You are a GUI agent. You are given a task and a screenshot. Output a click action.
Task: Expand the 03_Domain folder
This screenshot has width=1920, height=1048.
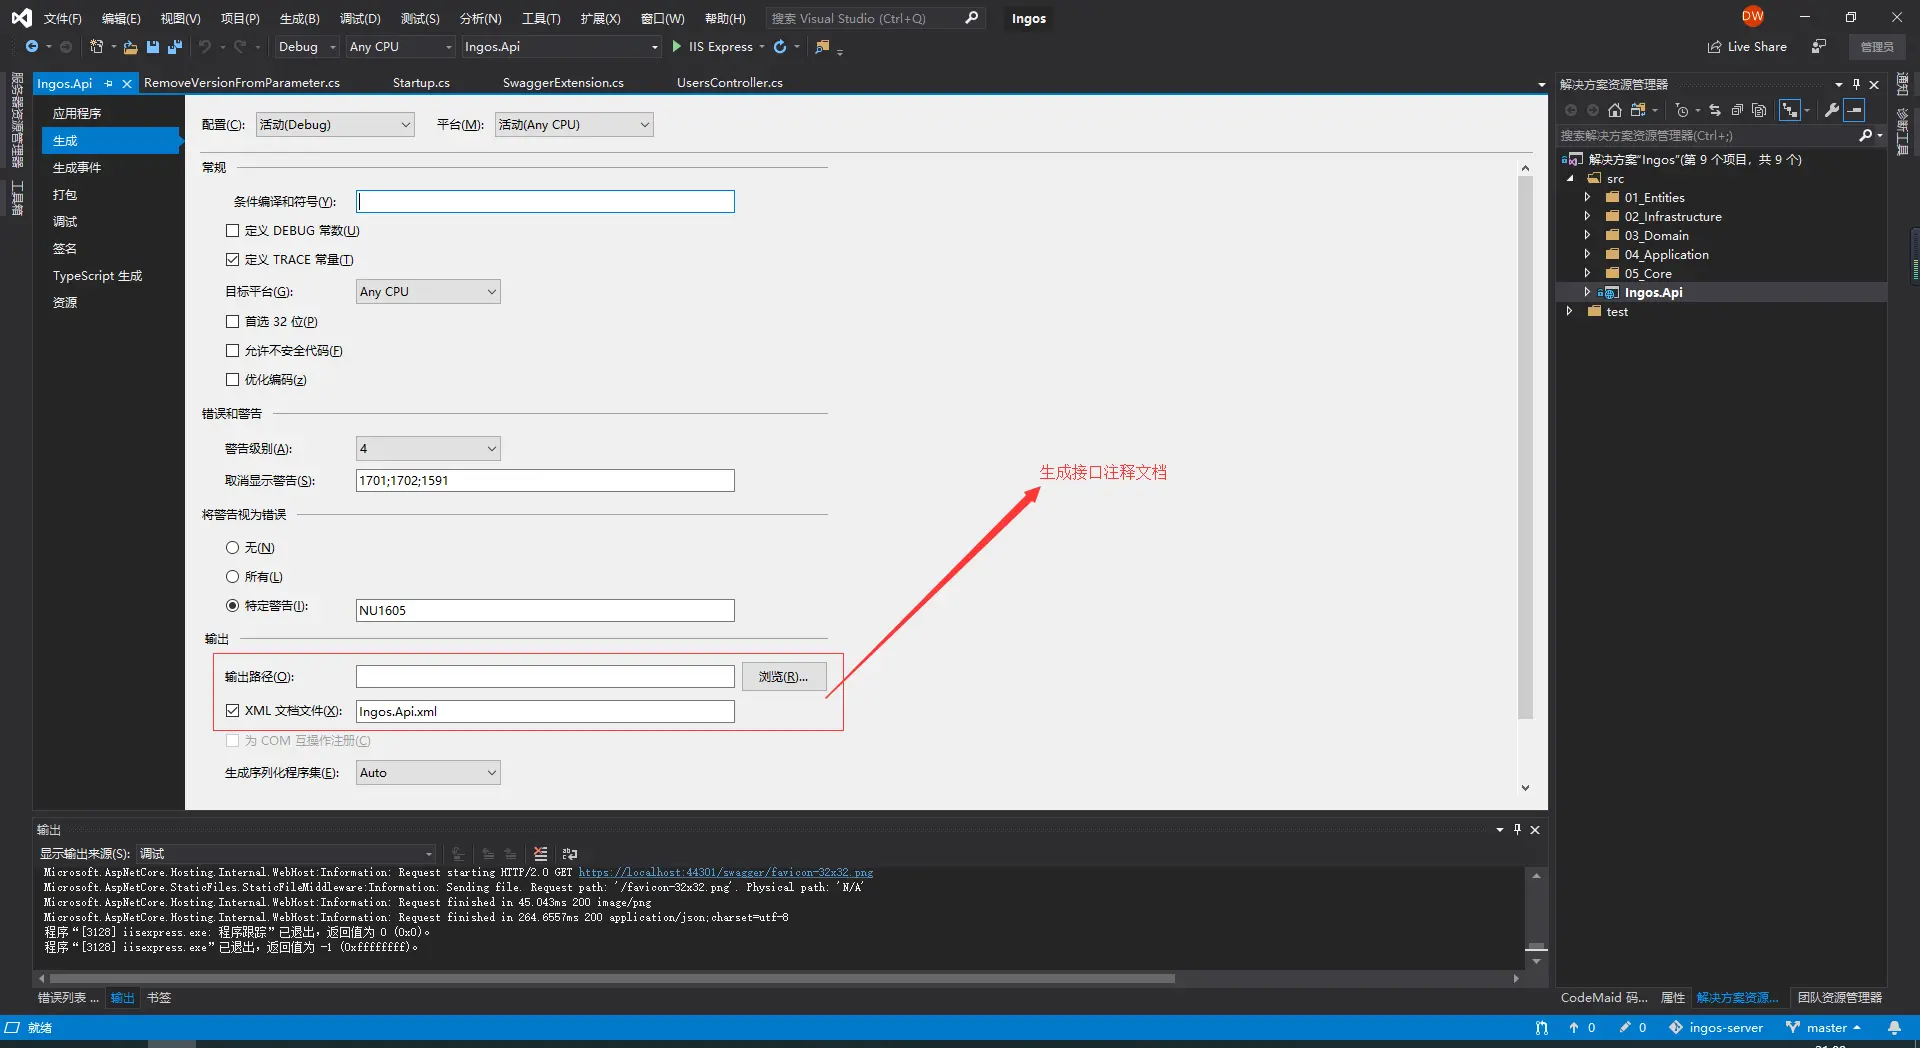pos(1587,236)
